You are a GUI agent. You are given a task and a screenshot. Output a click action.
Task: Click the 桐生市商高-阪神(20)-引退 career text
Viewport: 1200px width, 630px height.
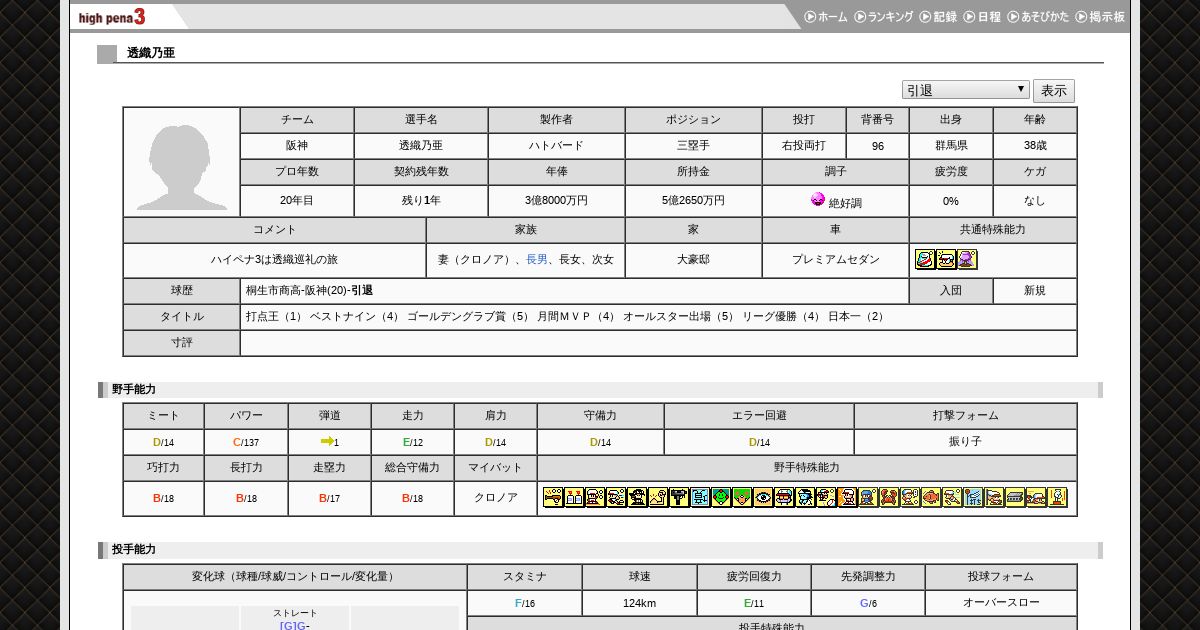(309, 291)
